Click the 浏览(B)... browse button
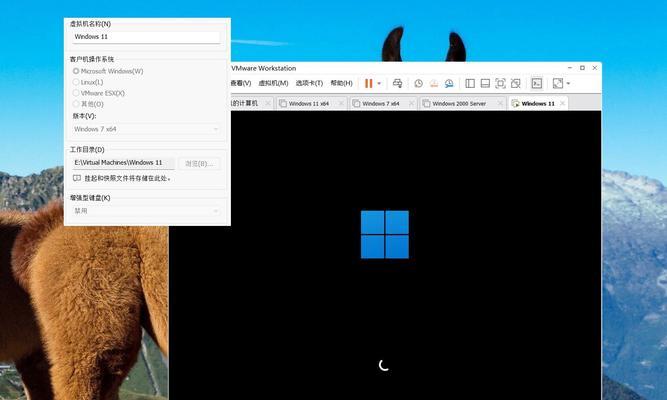667x400 pixels. pyautogui.click(x=199, y=163)
